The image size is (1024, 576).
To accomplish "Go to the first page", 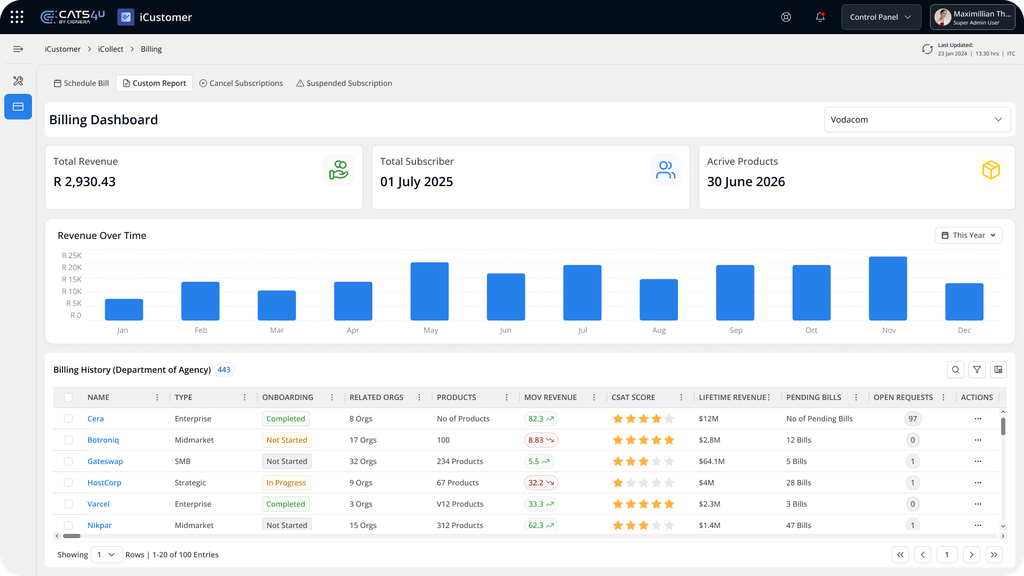I will (901, 554).
